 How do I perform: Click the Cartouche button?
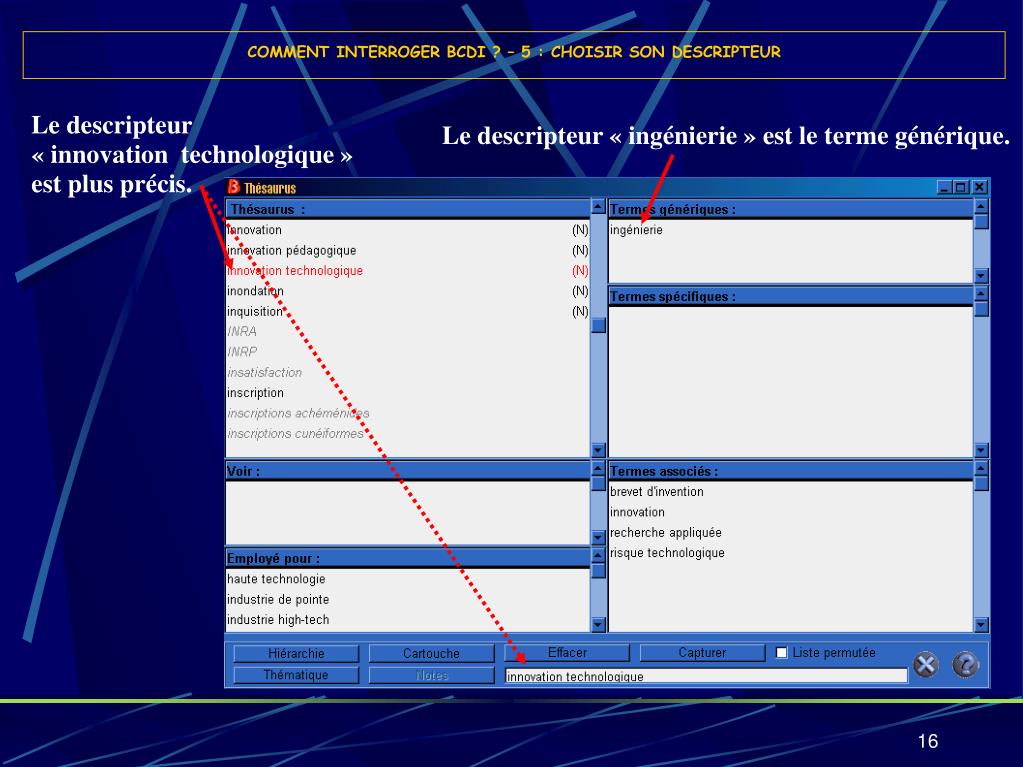tap(431, 653)
